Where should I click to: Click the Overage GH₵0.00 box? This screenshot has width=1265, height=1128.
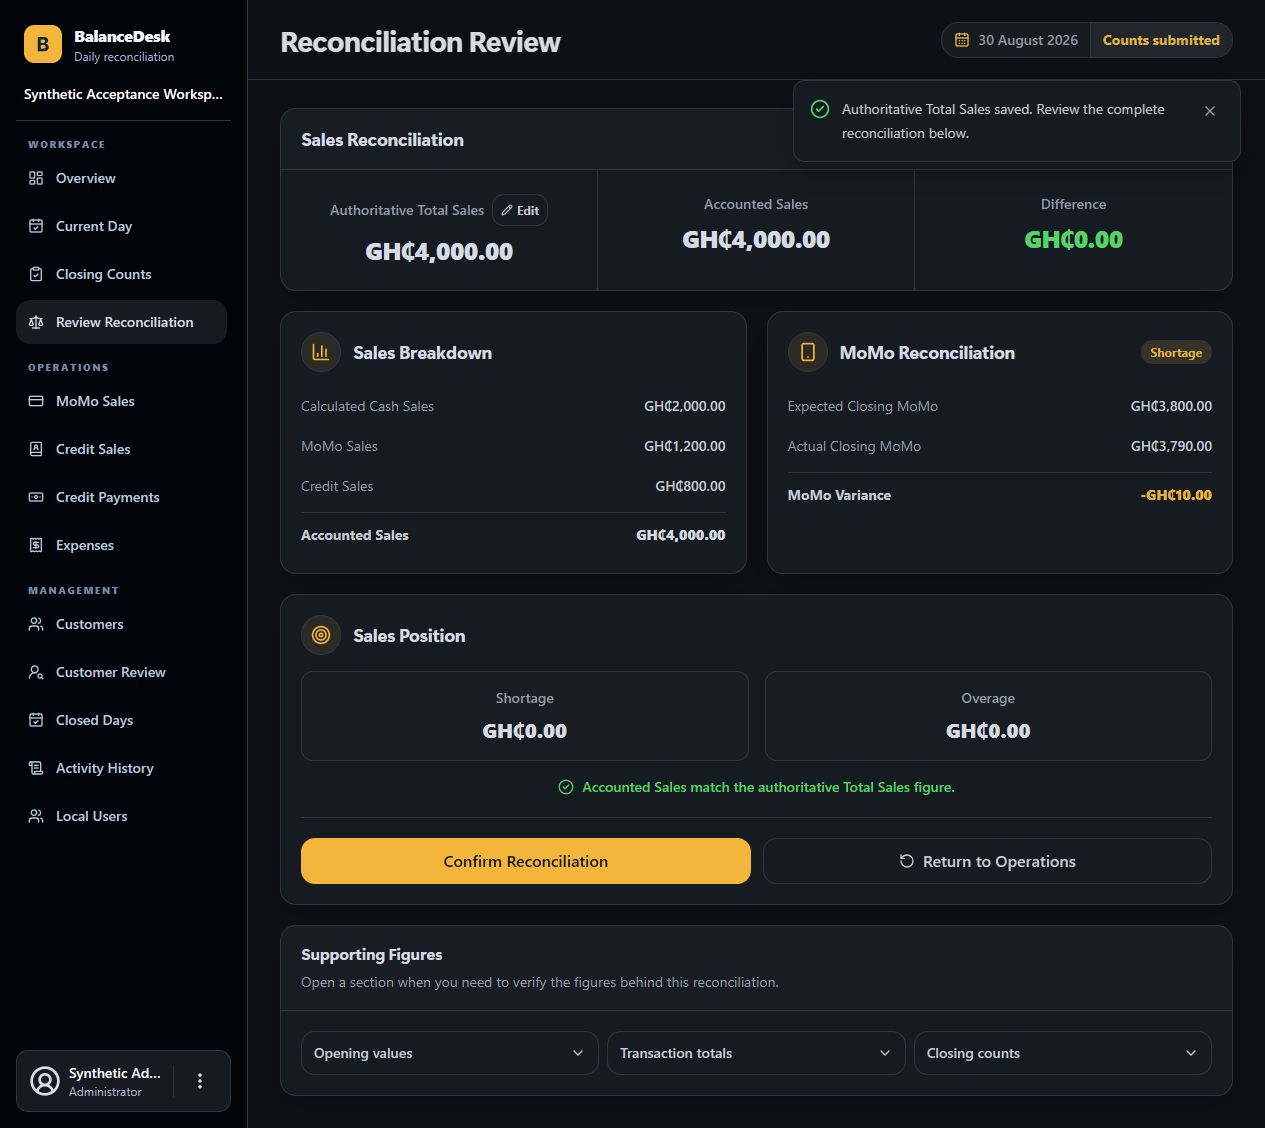click(988, 716)
